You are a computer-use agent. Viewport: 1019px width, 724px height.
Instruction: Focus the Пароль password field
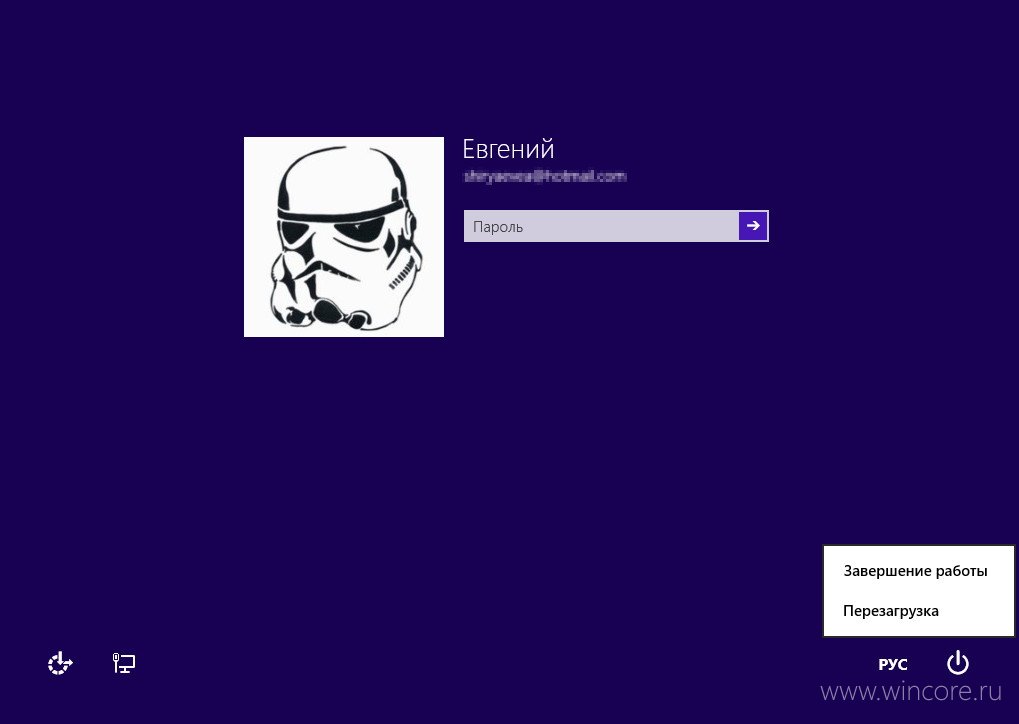pyautogui.click(x=601, y=226)
